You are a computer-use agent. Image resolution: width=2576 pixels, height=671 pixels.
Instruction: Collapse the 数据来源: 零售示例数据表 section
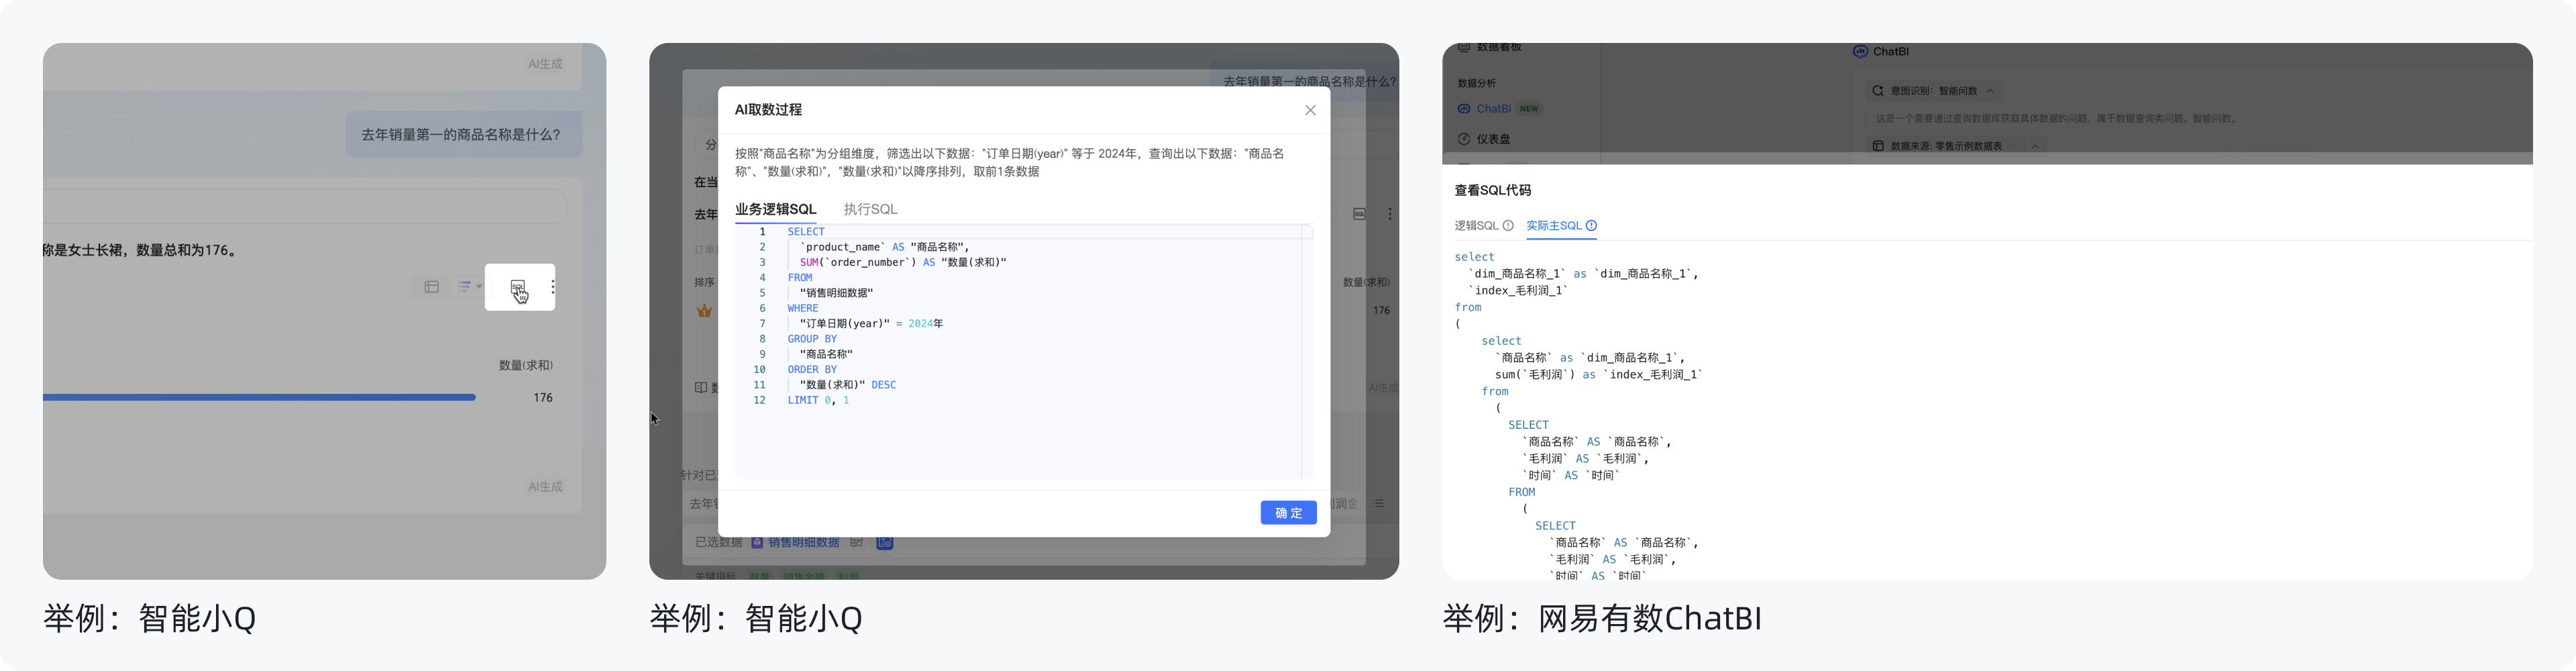2035,146
